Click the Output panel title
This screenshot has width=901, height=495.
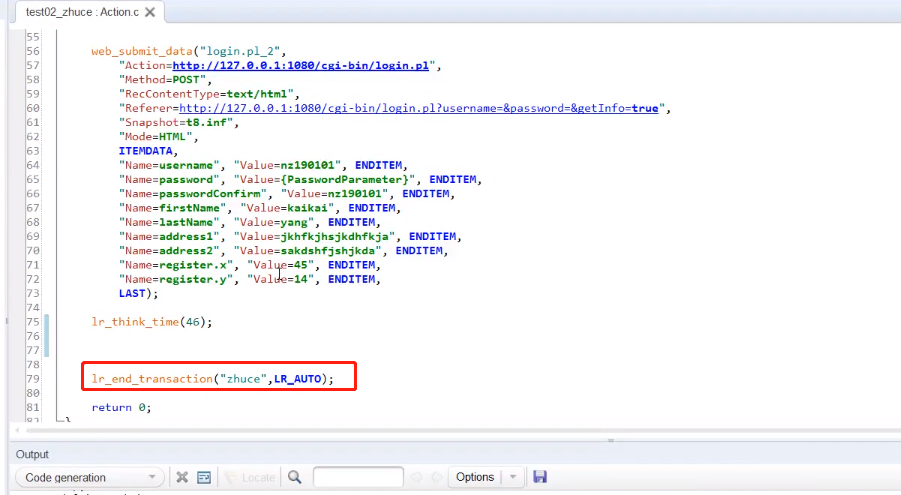[32, 454]
